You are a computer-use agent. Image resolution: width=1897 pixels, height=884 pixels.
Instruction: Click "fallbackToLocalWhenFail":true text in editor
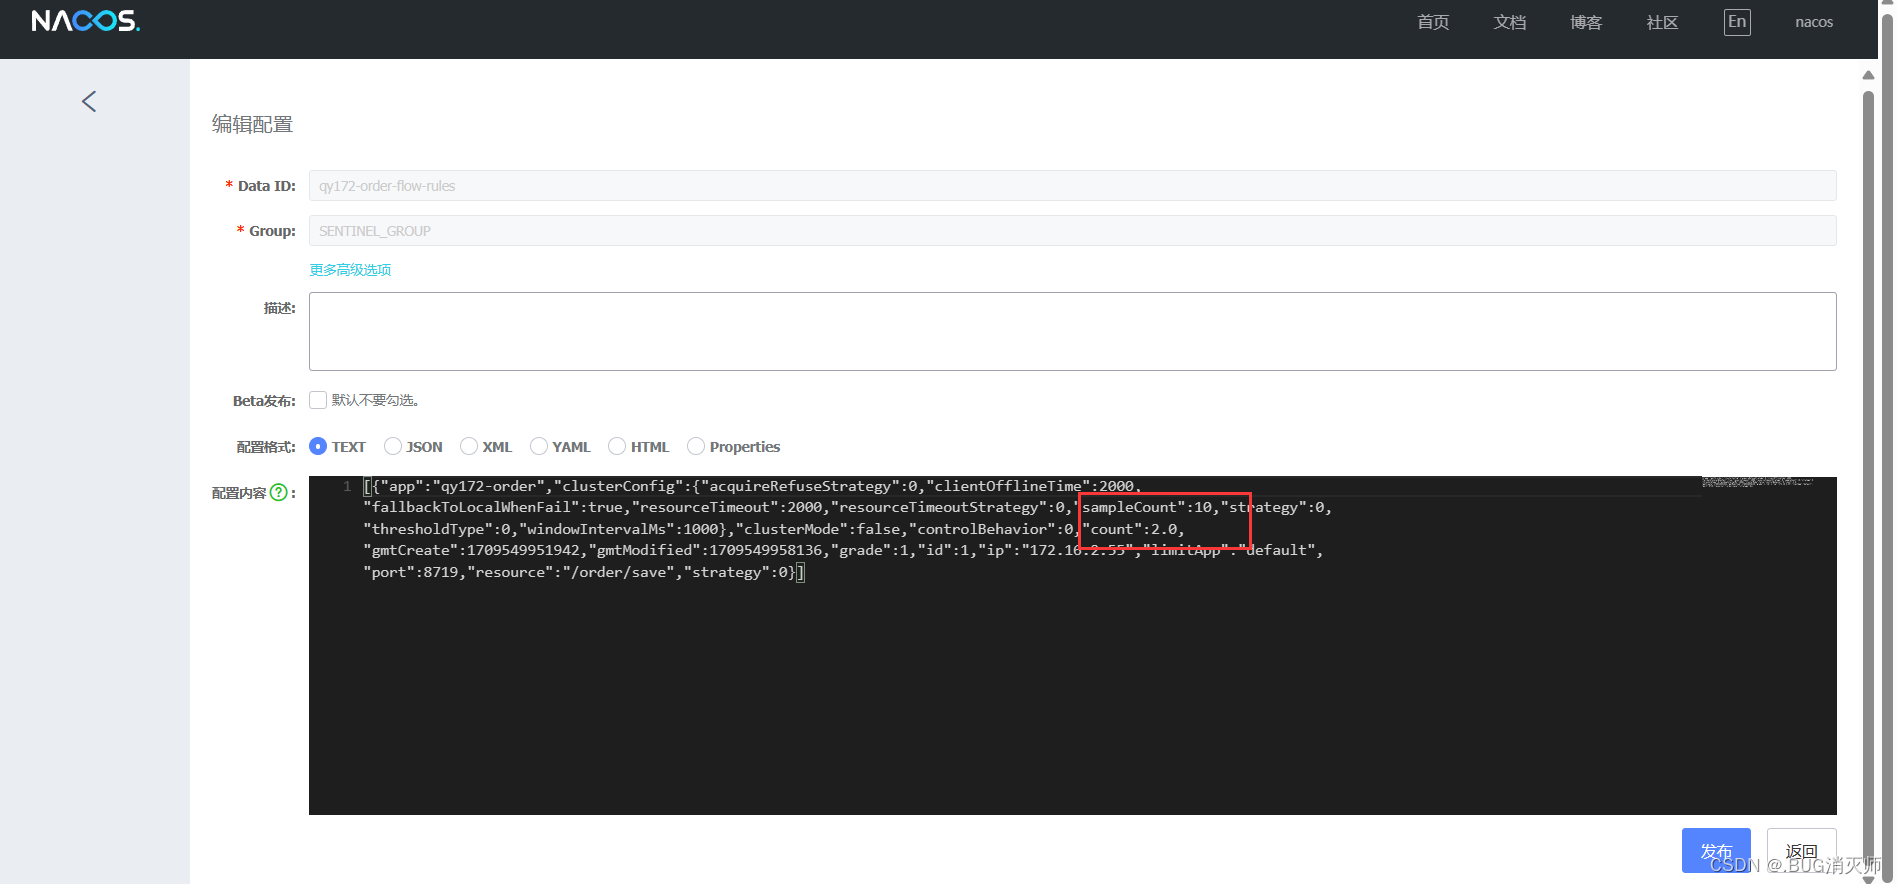(x=493, y=507)
